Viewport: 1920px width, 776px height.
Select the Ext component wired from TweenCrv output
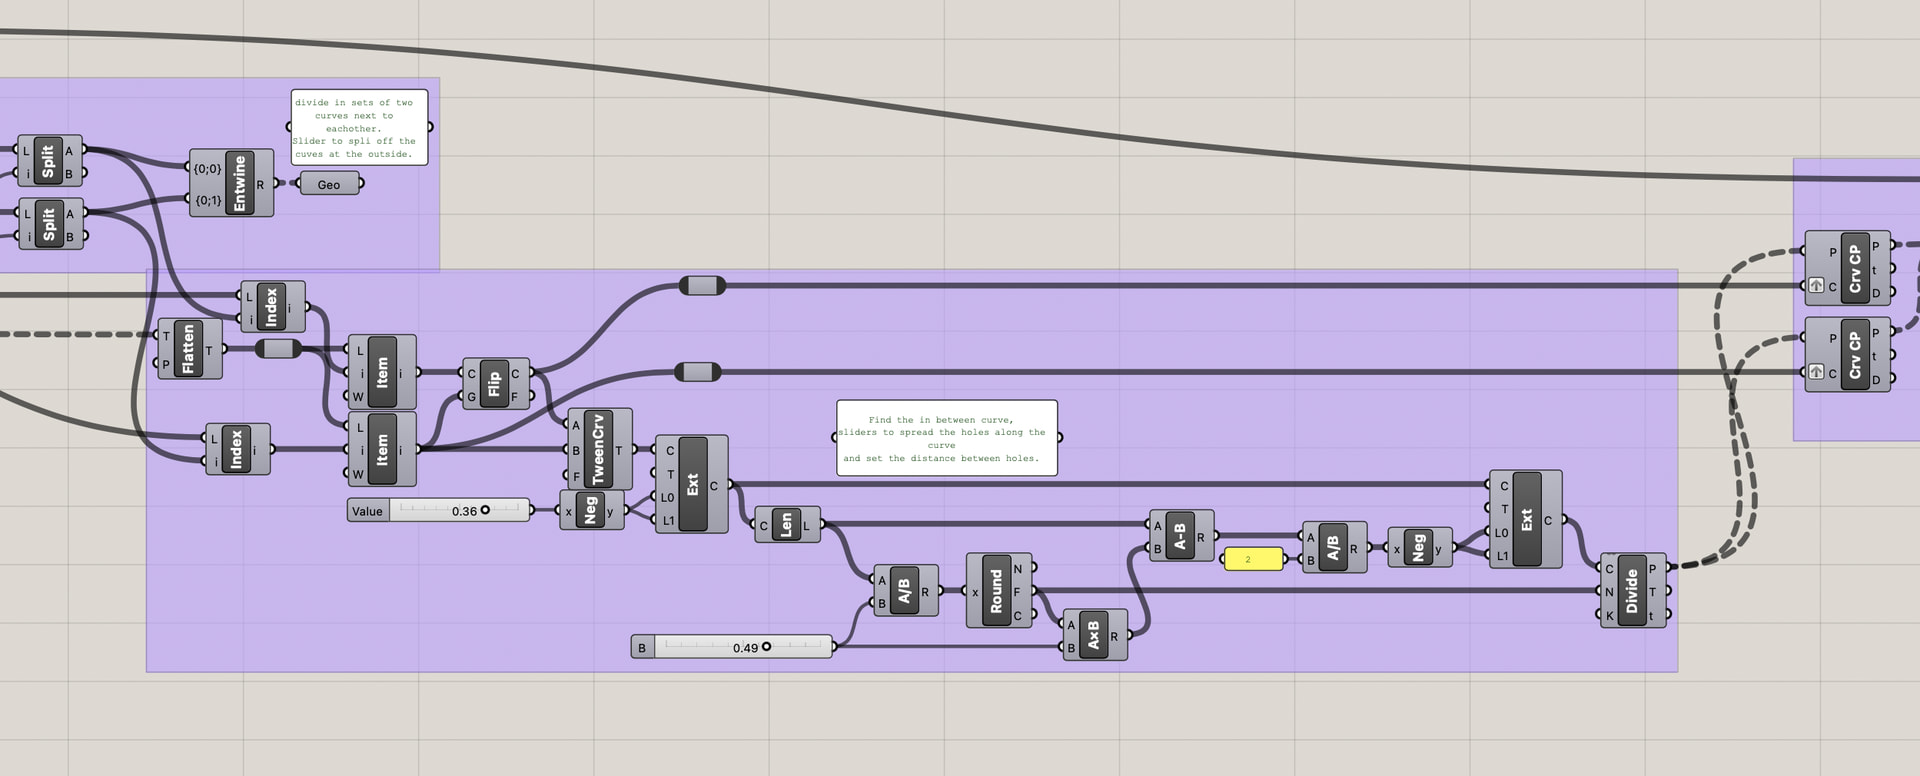pyautogui.click(x=692, y=485)
